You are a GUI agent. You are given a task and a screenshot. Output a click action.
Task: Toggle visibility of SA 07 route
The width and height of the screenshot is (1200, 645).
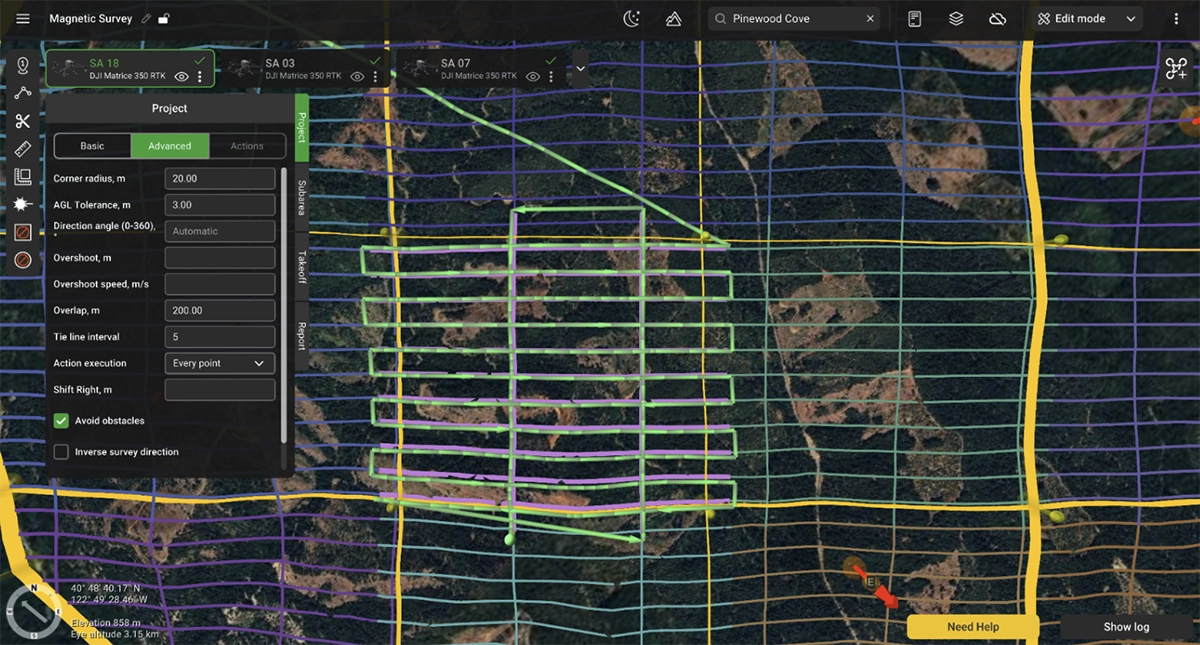(x=534, y=76)
